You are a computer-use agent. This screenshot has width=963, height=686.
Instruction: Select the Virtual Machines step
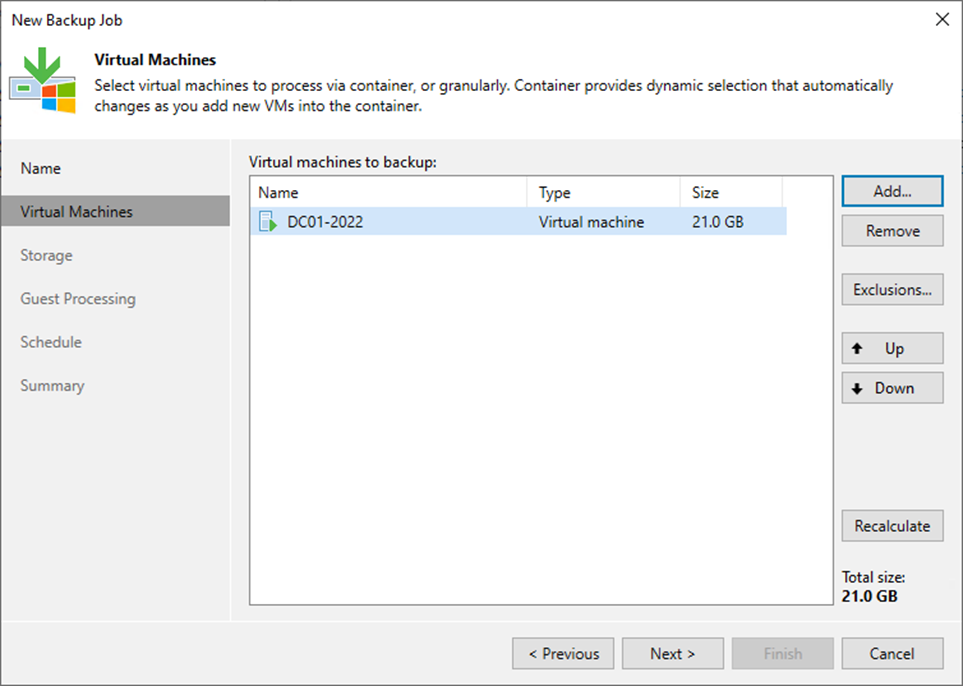tap(115, 211)
